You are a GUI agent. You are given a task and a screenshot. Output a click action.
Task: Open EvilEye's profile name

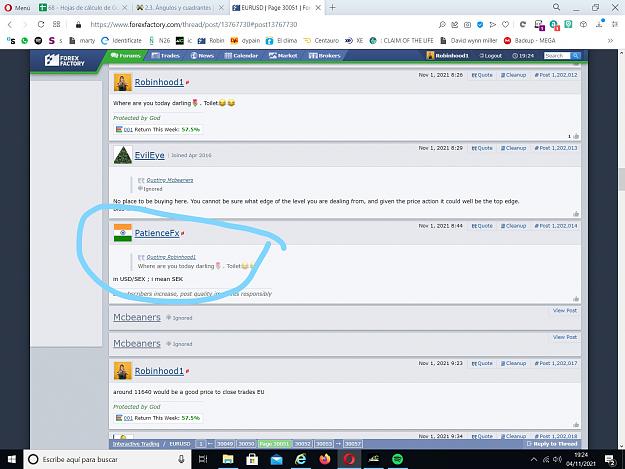pyautogui.click(x=149, y=155)
